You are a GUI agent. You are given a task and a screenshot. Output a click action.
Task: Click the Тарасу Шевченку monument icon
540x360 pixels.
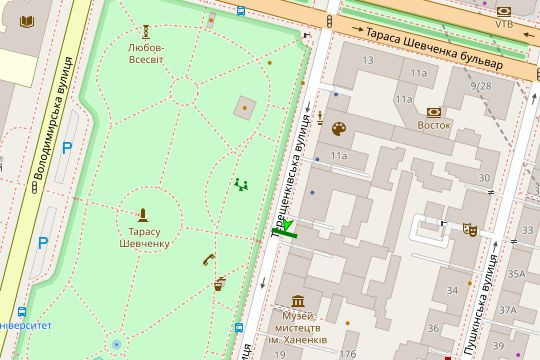coord(143,215)
